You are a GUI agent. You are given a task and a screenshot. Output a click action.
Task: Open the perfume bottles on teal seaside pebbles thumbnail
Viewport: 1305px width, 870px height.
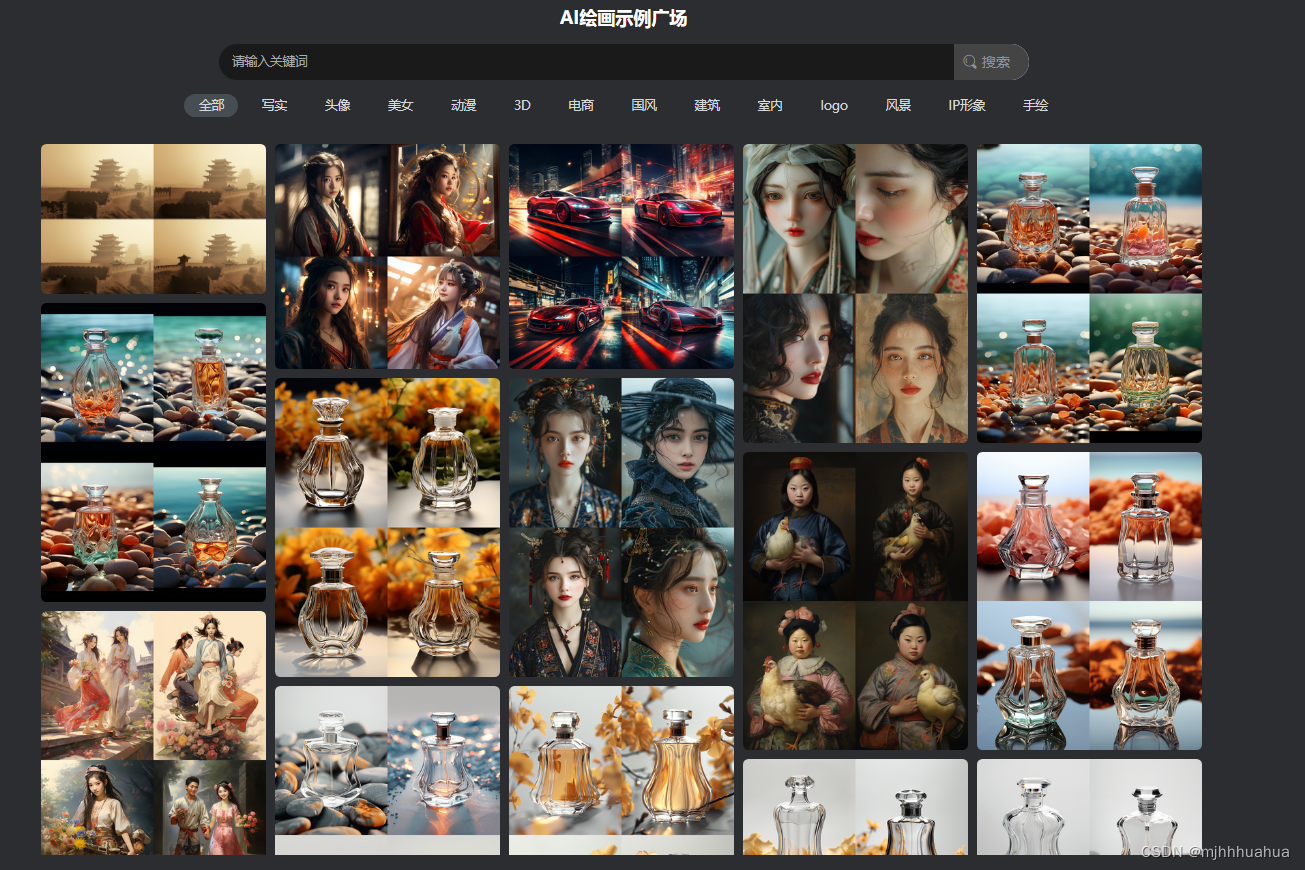click(153, 452)
